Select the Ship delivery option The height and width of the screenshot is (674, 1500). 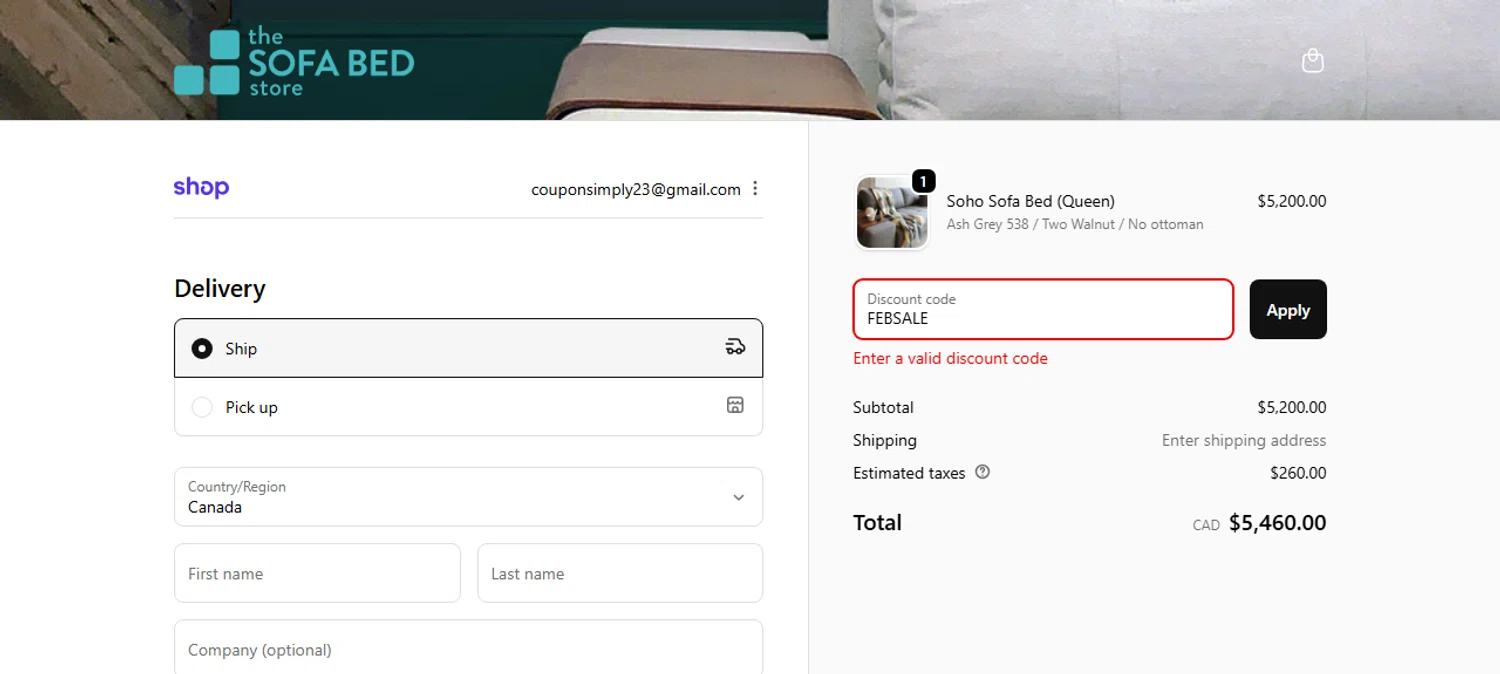click(x=468, y=348)
